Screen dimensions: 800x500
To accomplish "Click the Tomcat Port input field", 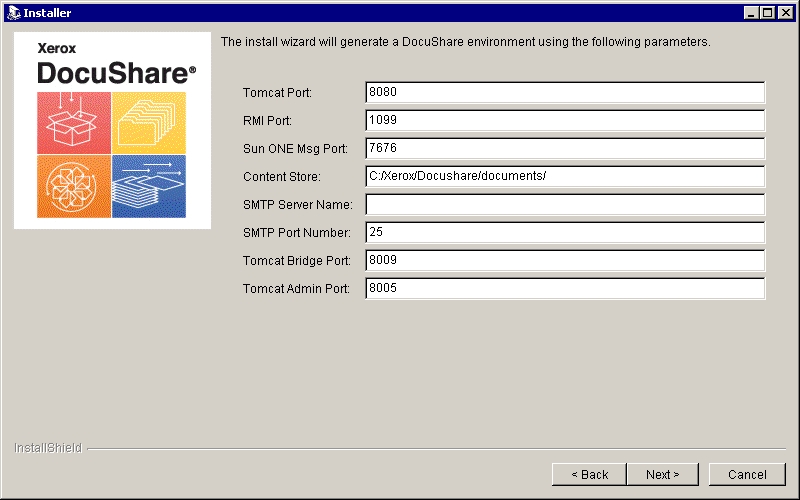I will pyautogui.click(x=565, y=92).
